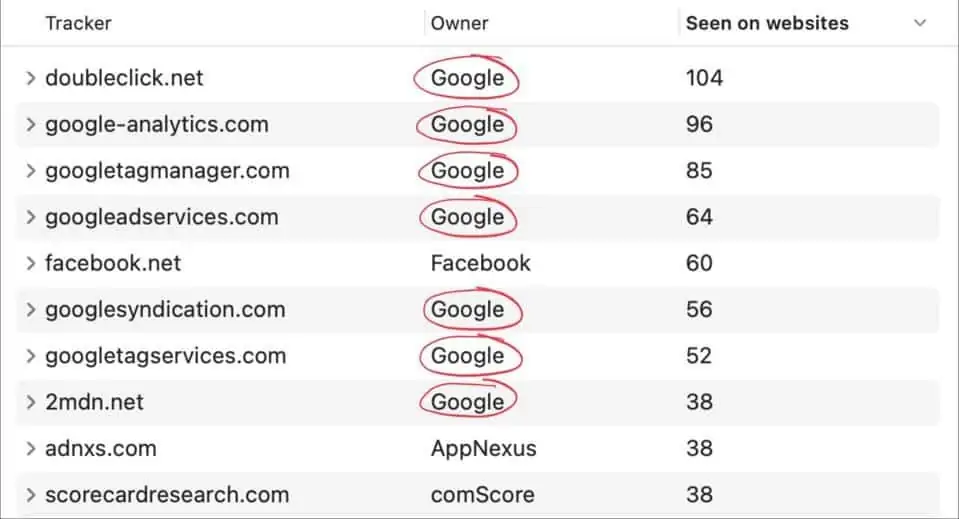Screen dimensions: 959x519
Task: Click the comScore owner cell
Action: click(482, 495)
